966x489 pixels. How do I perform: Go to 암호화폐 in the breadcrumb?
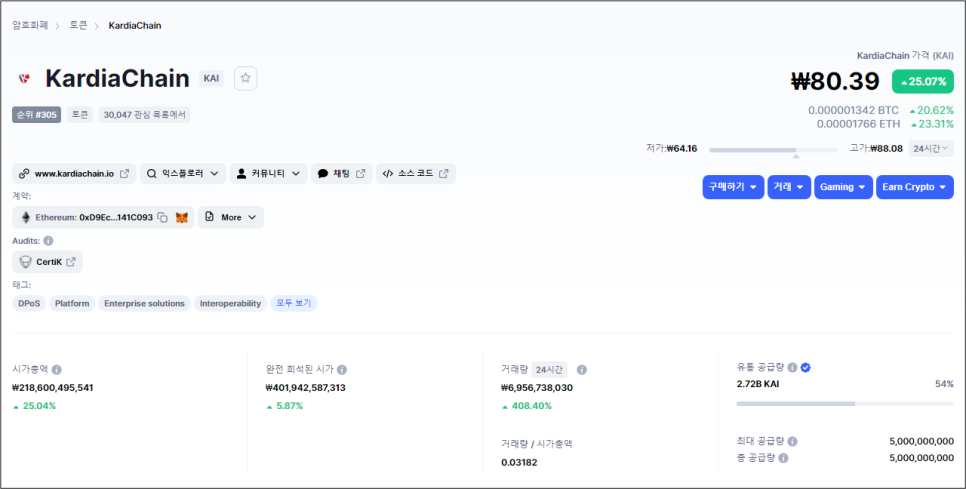(30, 25)
